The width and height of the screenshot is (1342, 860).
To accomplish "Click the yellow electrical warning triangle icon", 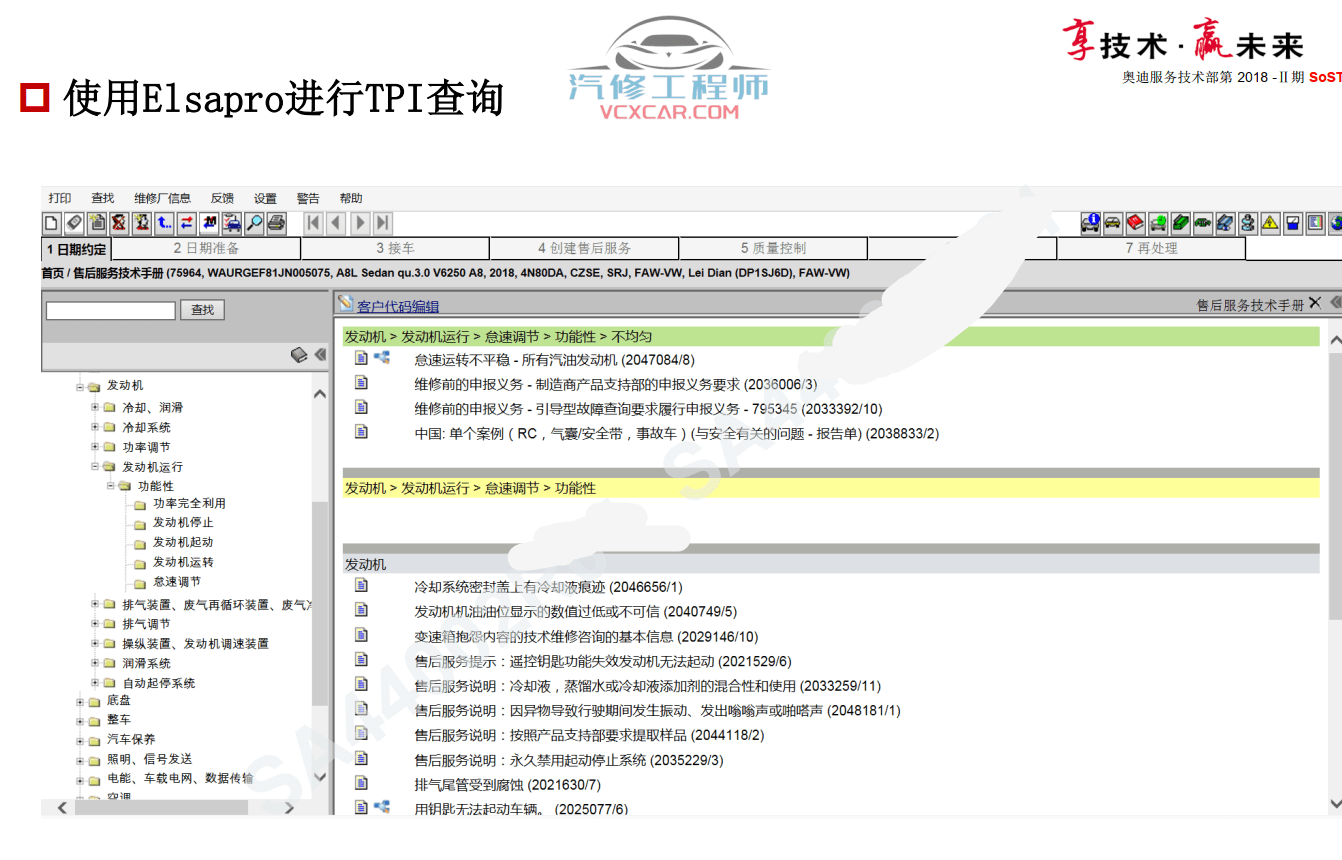I will [x=1270, y=223].
